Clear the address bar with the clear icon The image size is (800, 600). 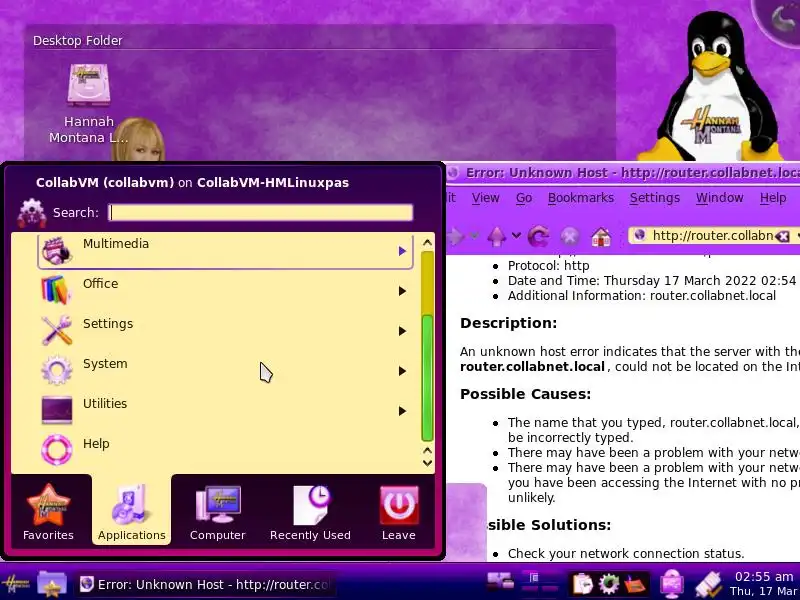[x=783, y=236]
